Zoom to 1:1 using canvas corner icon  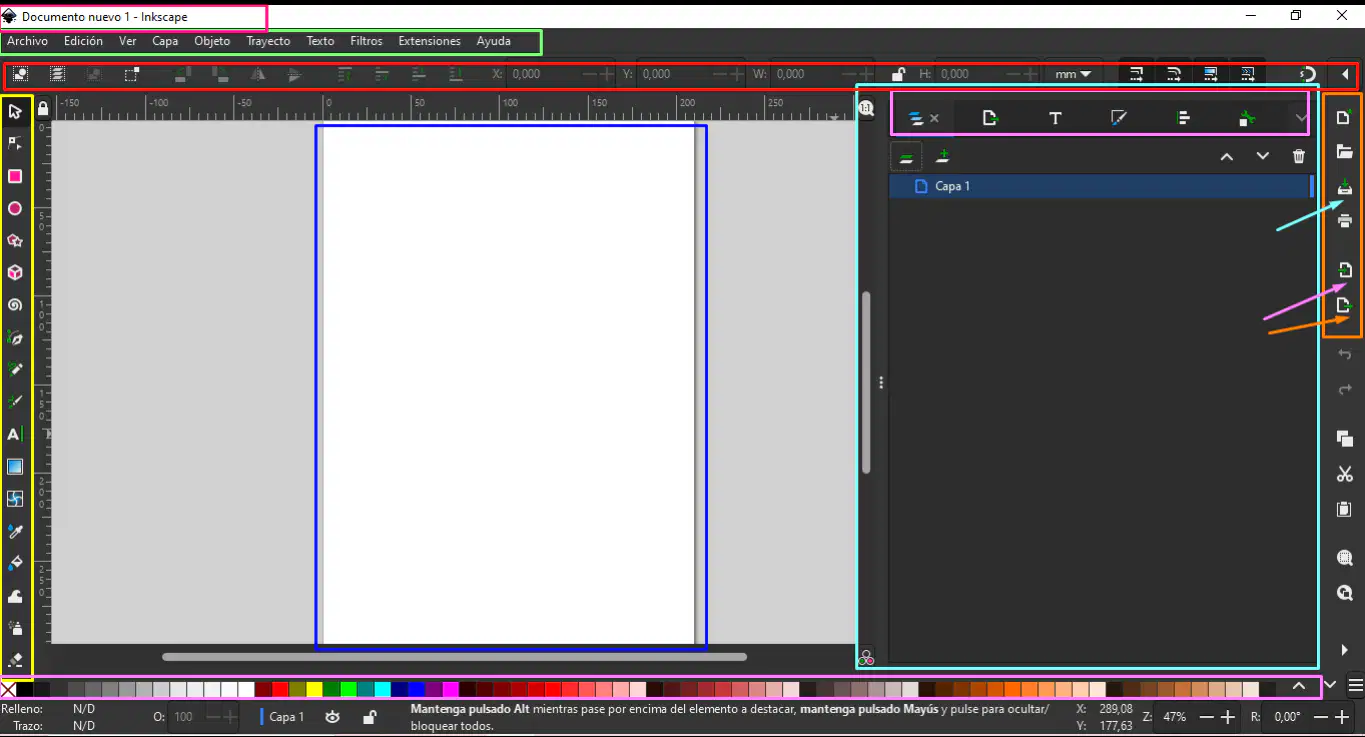866,109
